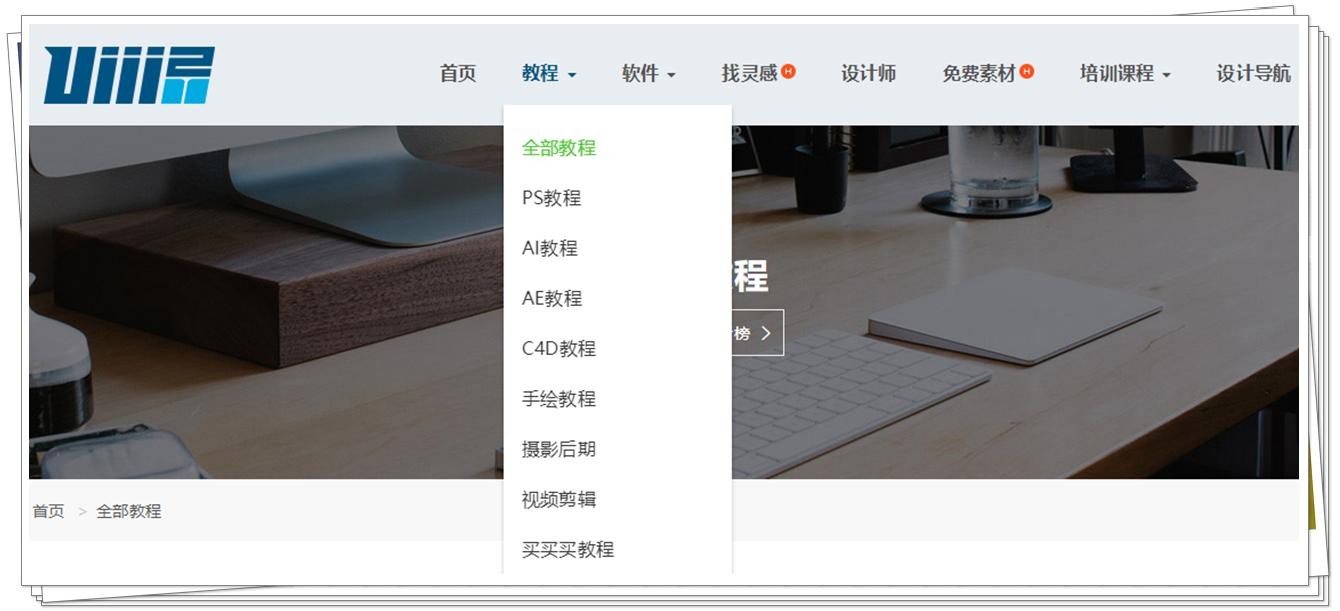Pick C4D教程 in the tutorial list

click(559, 348)
